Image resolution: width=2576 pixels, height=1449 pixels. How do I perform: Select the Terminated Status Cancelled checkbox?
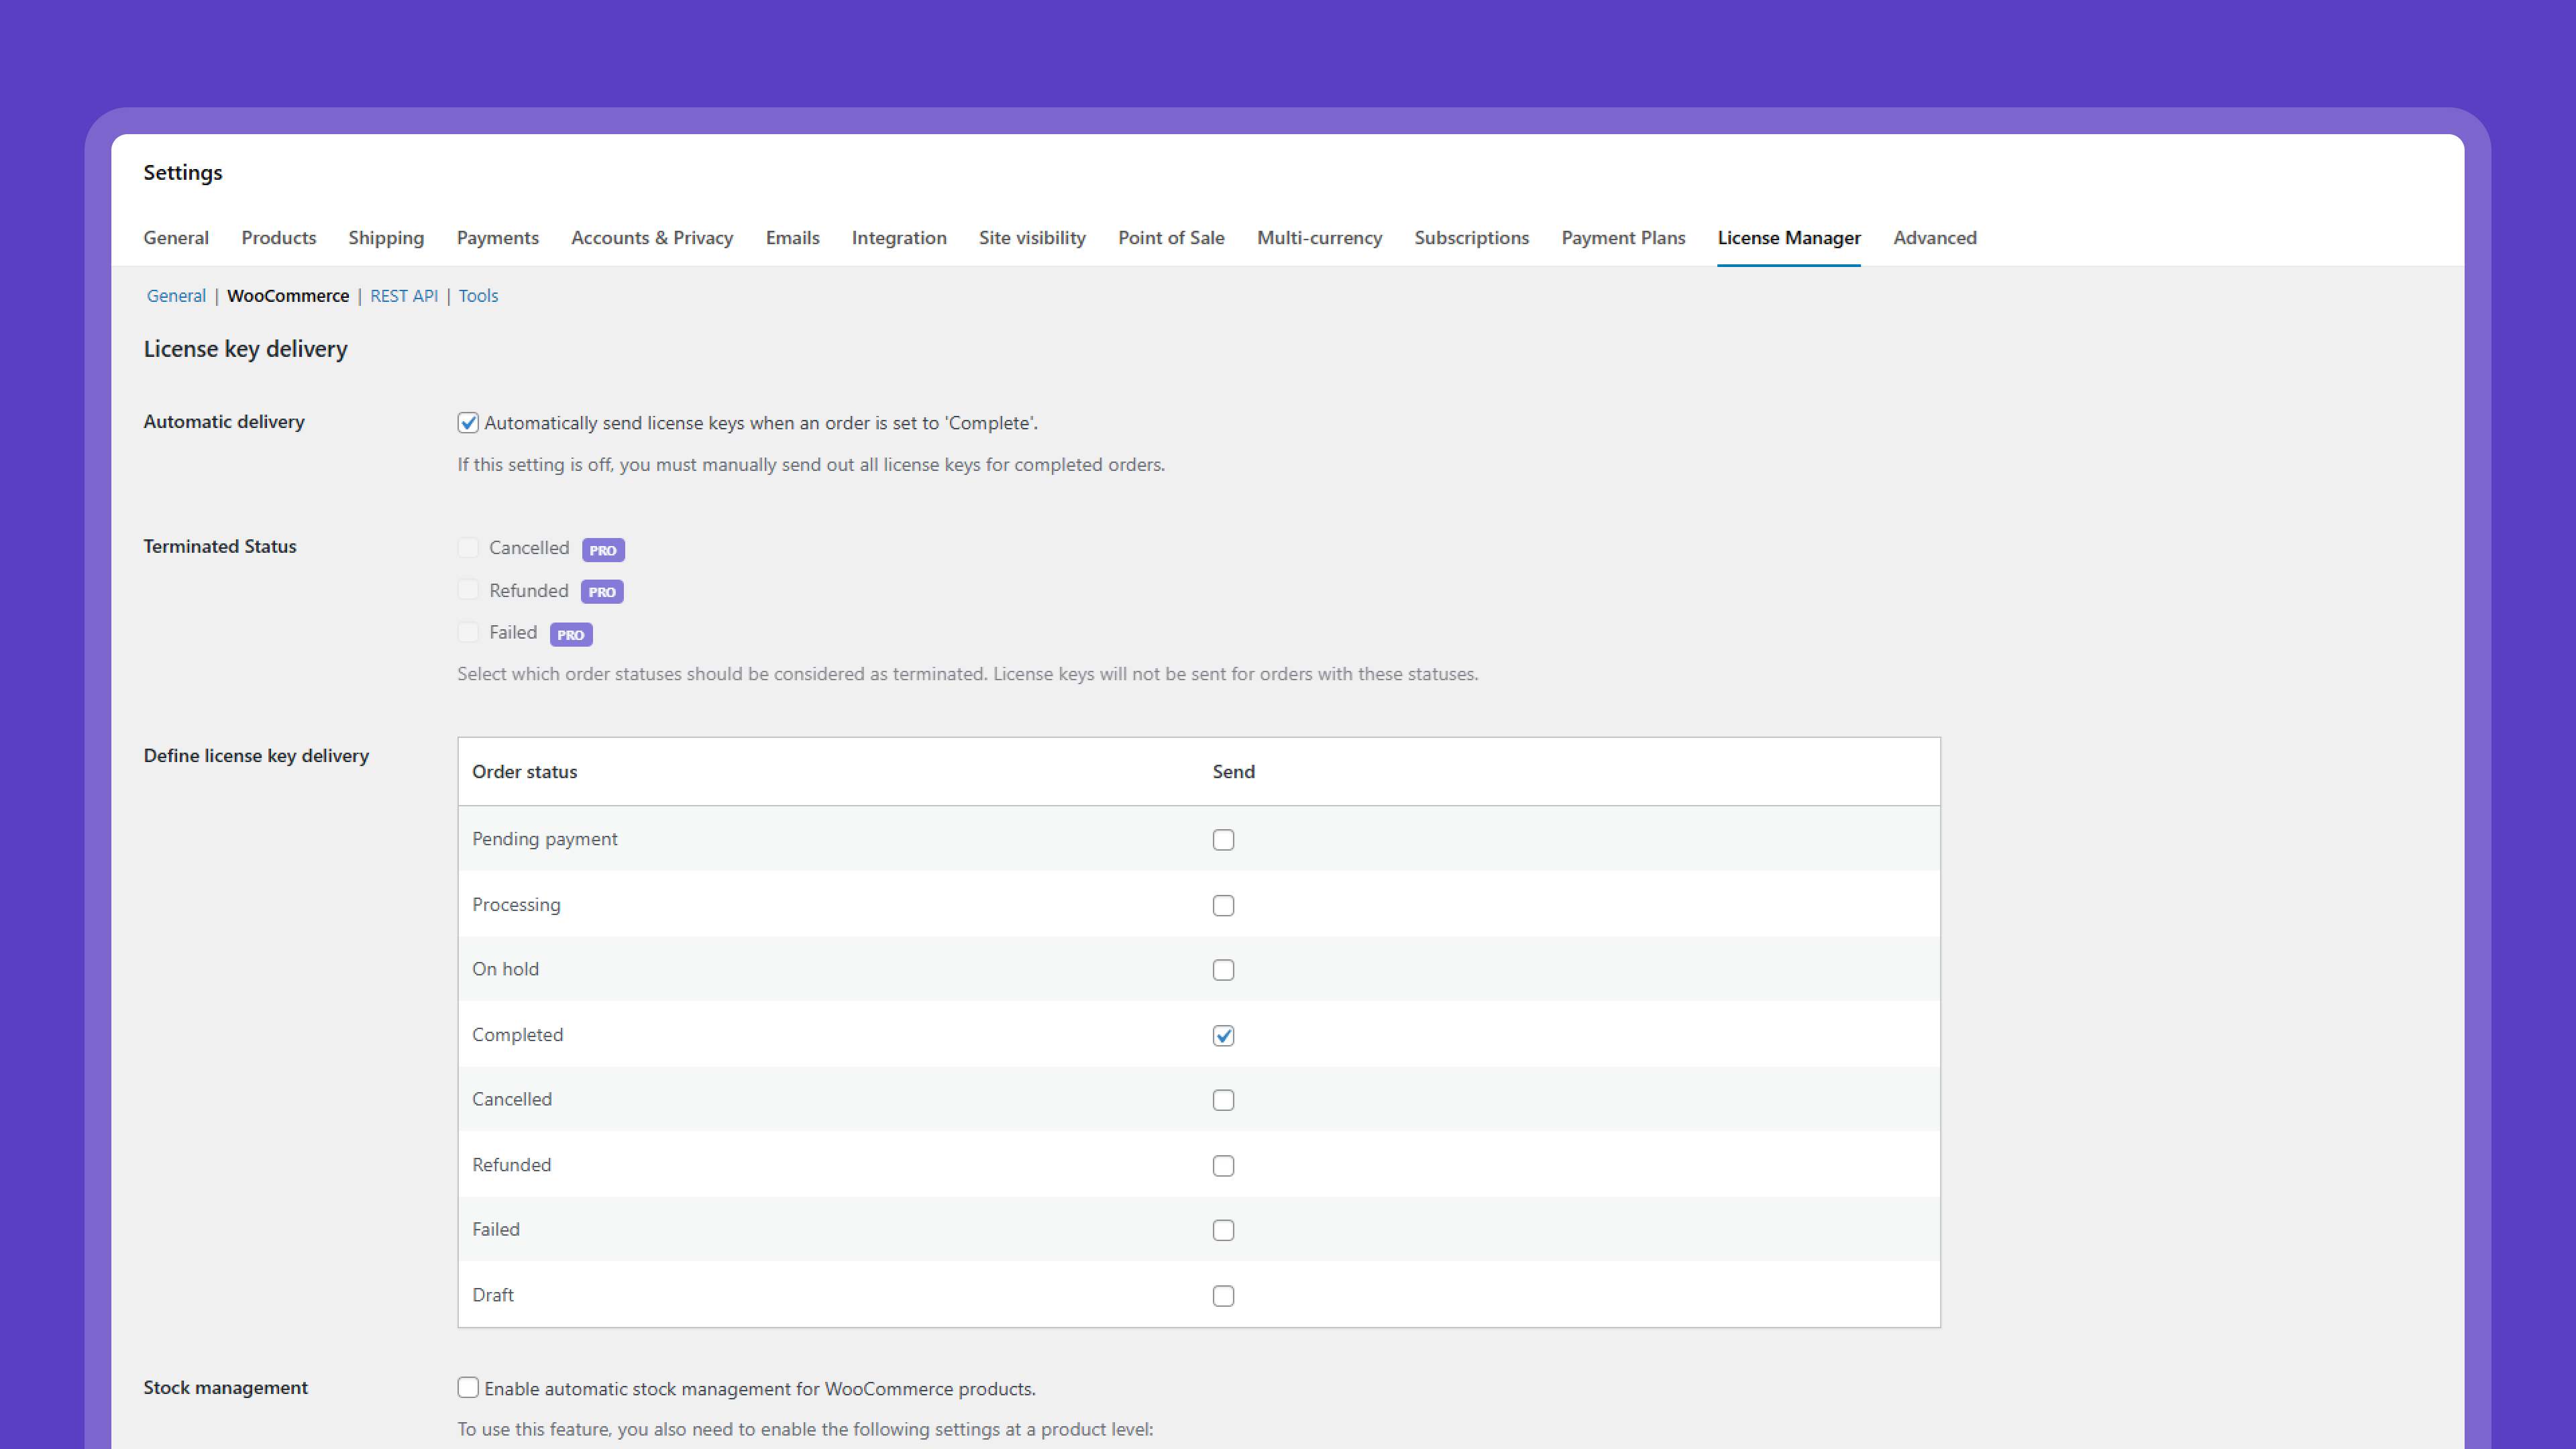pyautogui.click(x=468, y=548)
